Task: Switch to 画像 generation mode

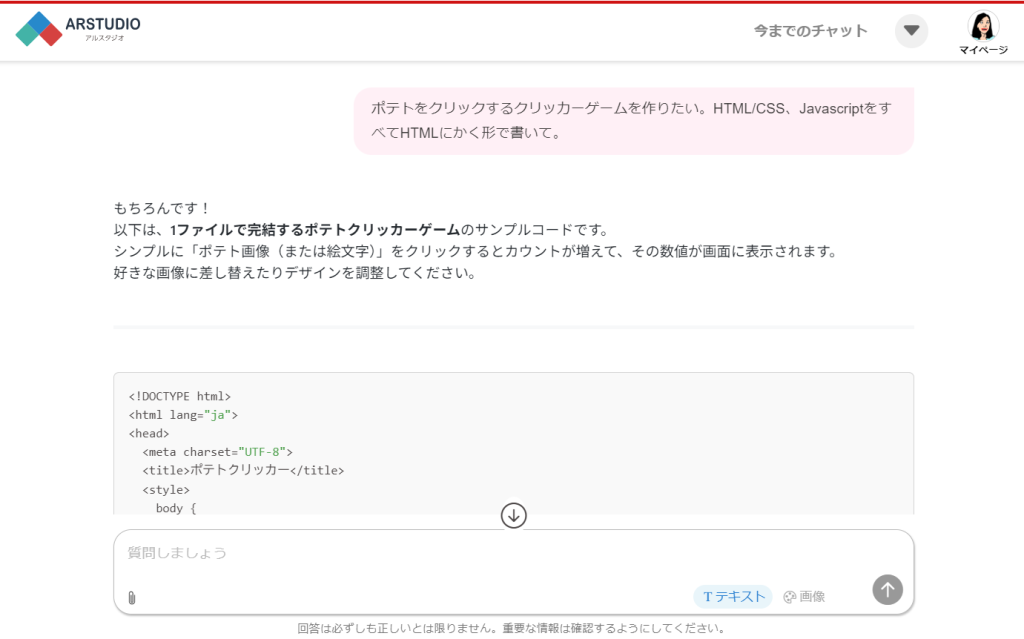Action: pos(812,597)
